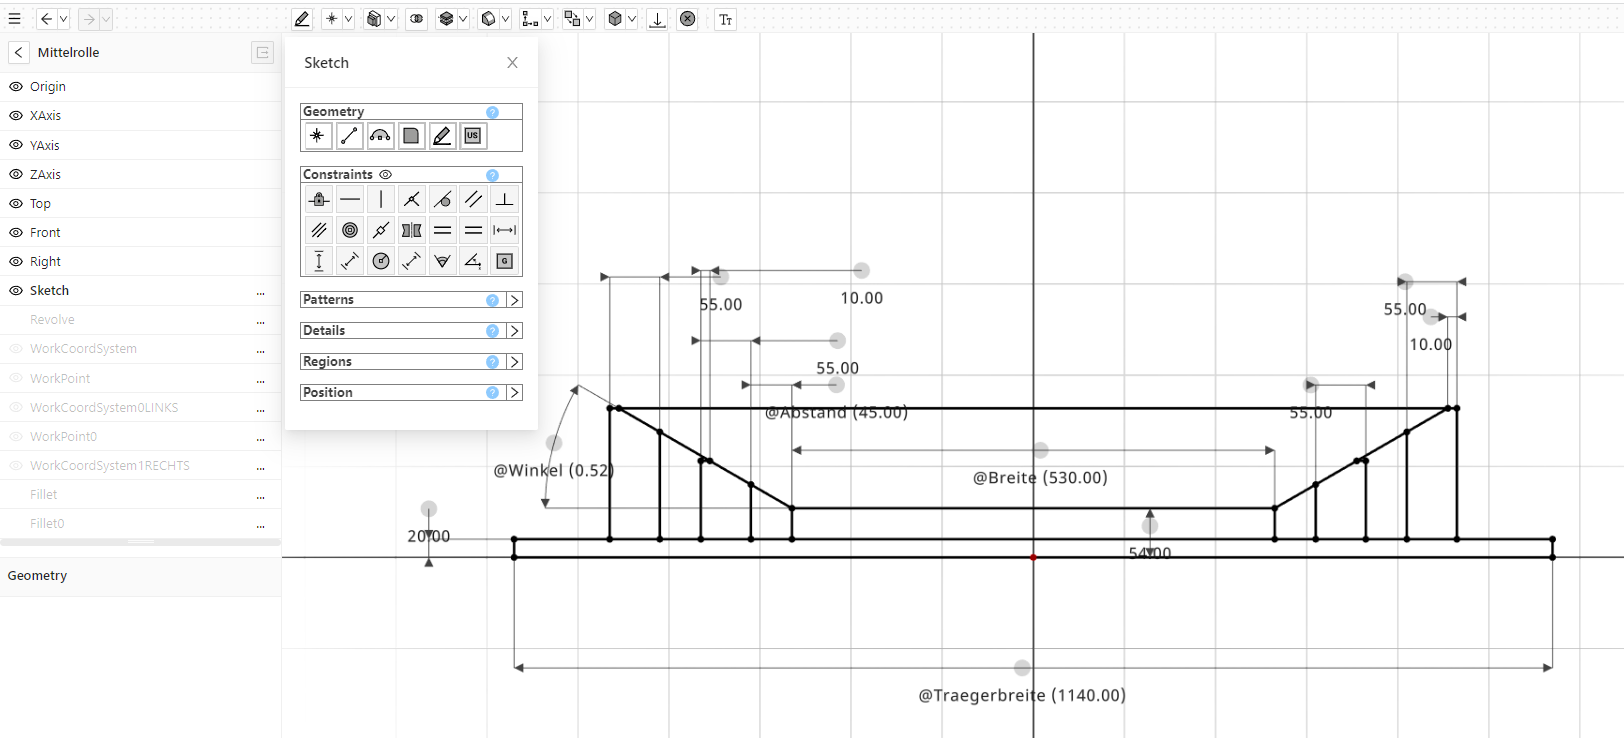Toggle visibility of YAxis
The width and height of the screenshot is (1624, 738).
(16, 145)
